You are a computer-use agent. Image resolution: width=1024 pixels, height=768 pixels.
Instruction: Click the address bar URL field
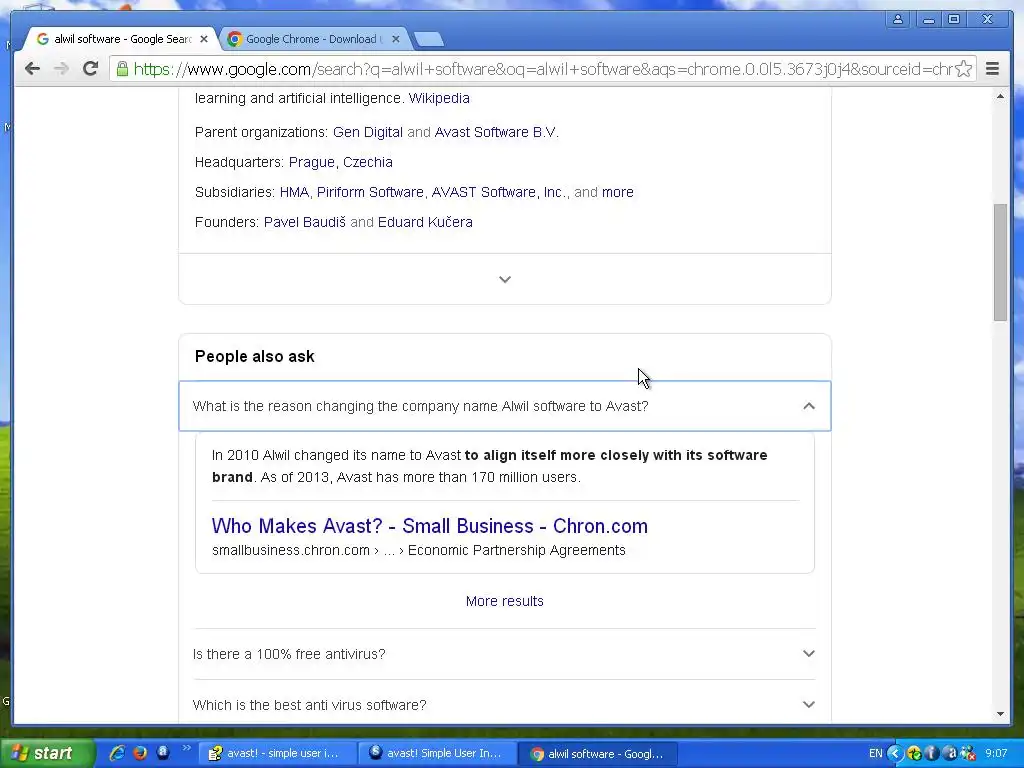pyautogui.click(x=542, y=69)
